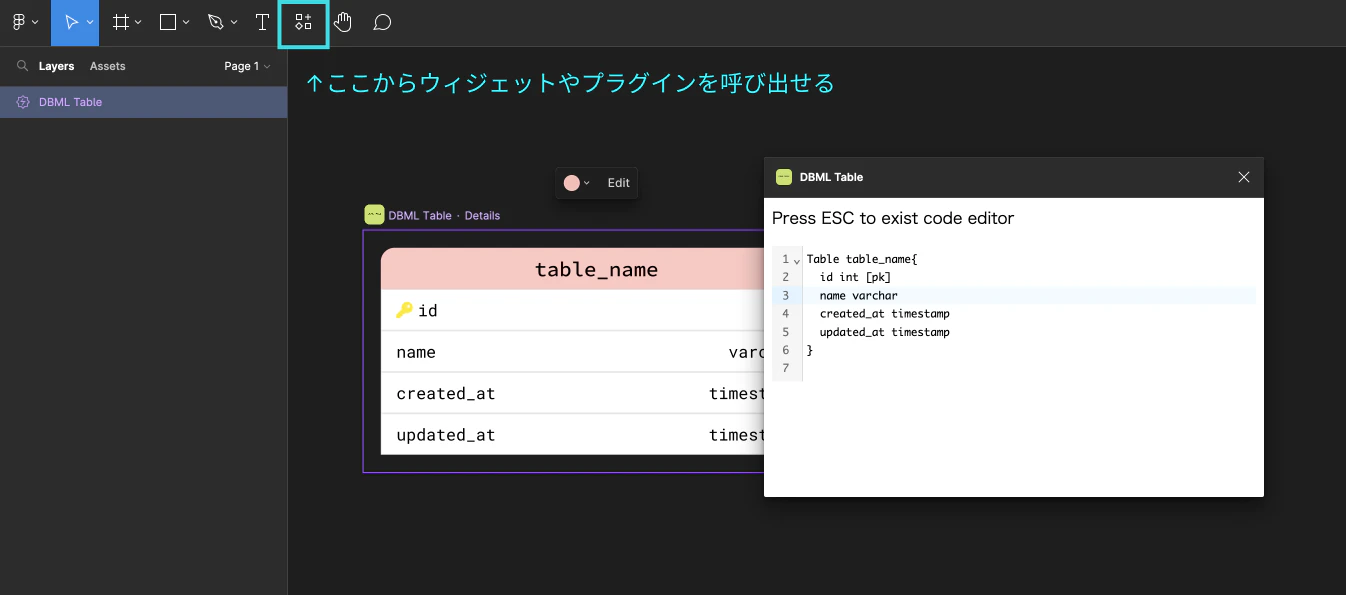
Task: Open the Pen tools dropdown chevron
Action: 234,22
